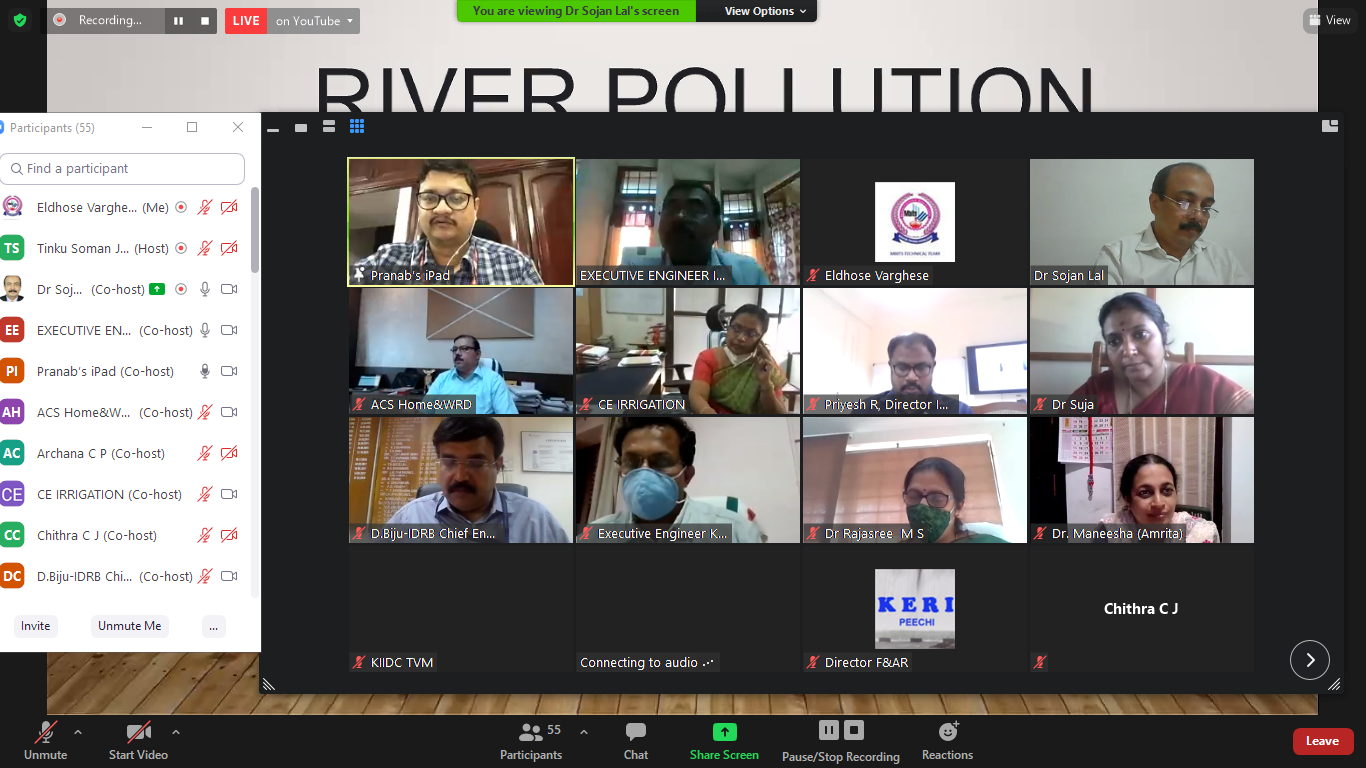Open the Chat panel icon
This screenshot has width=1366, height=768.
click(636, 733)
